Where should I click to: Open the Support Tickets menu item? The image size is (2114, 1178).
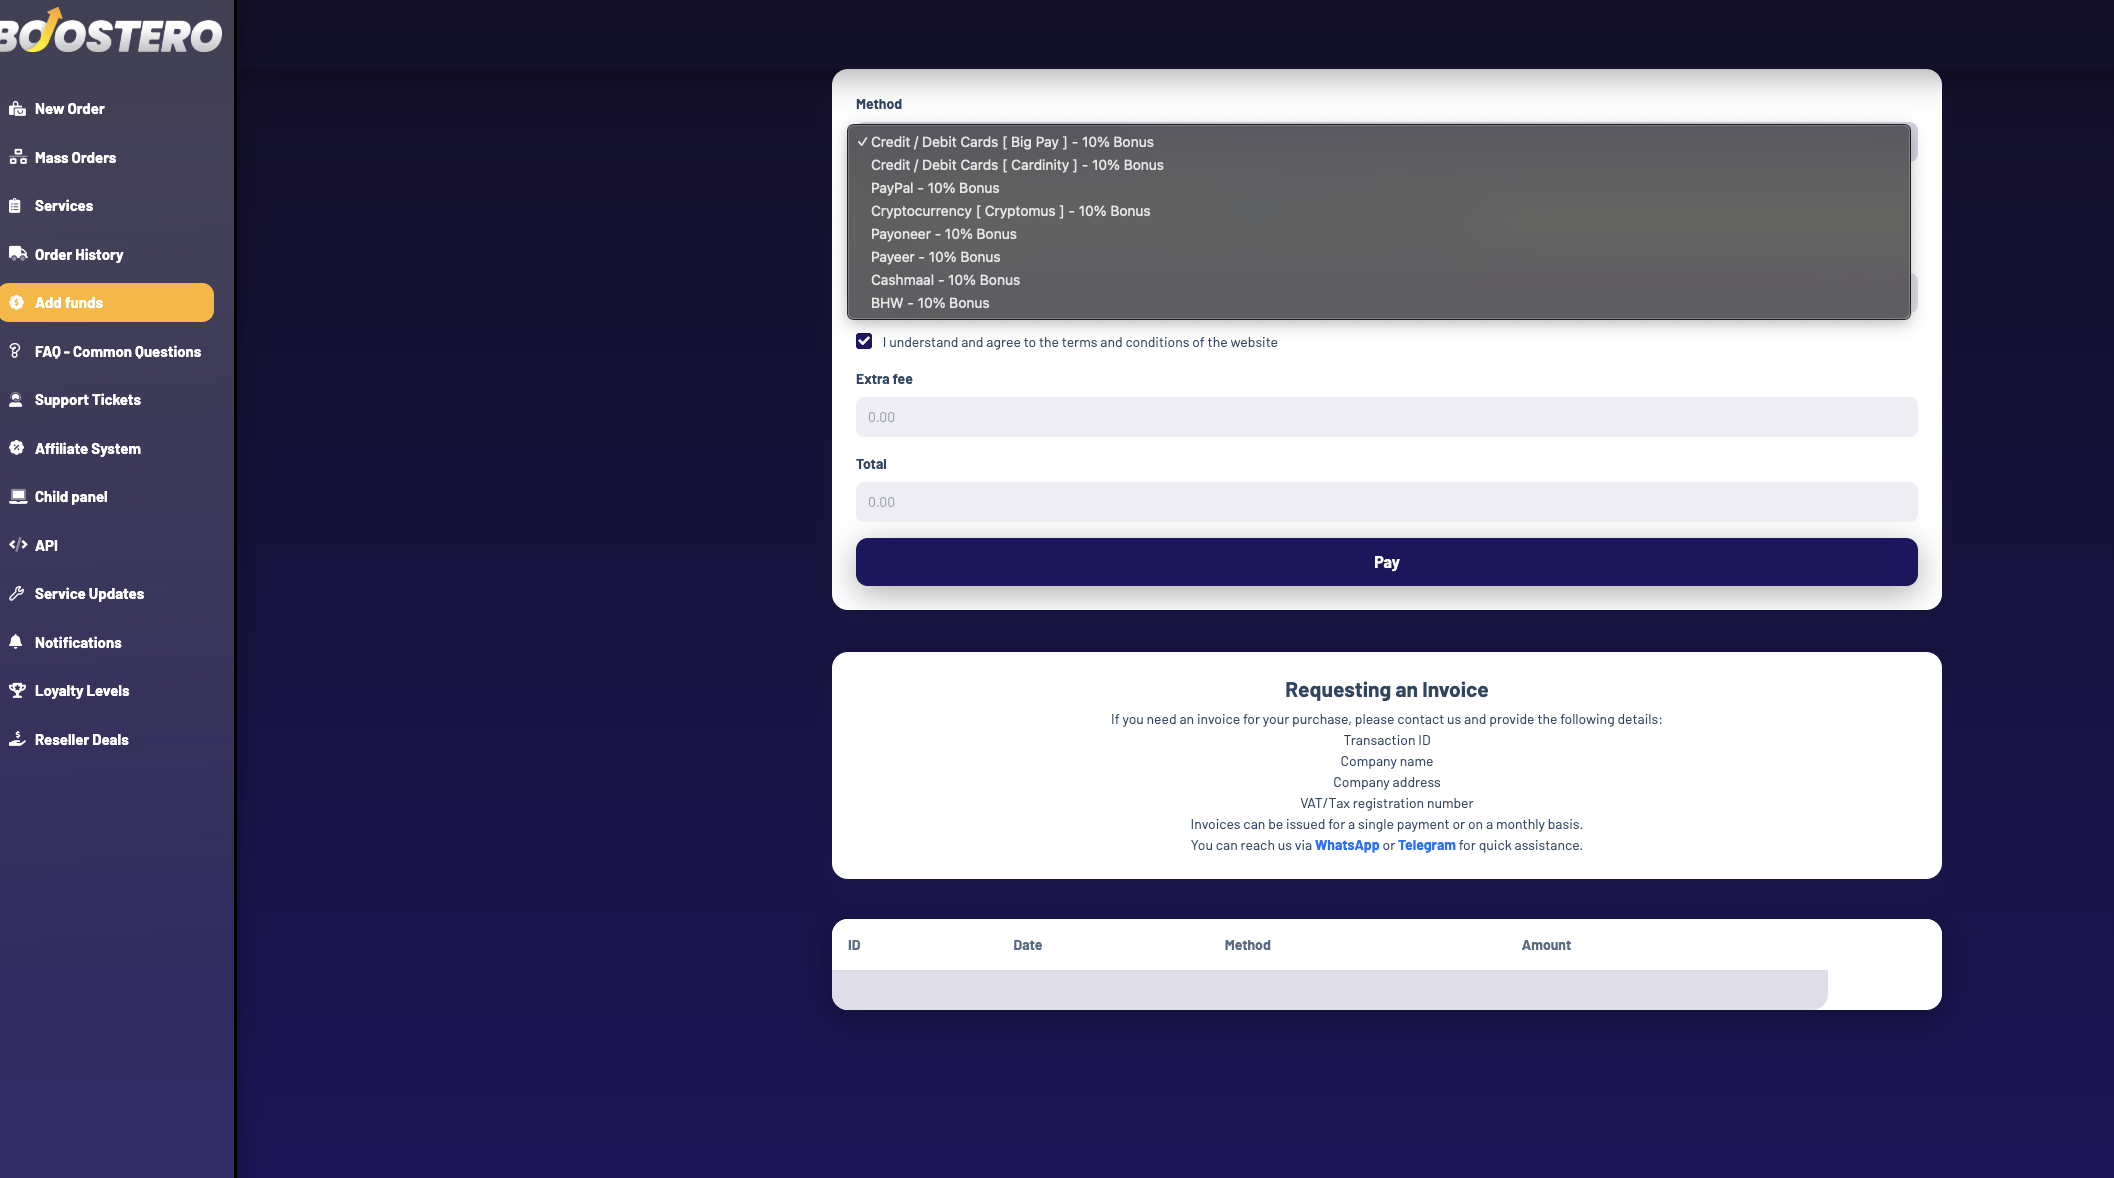[x=87, y=400]
